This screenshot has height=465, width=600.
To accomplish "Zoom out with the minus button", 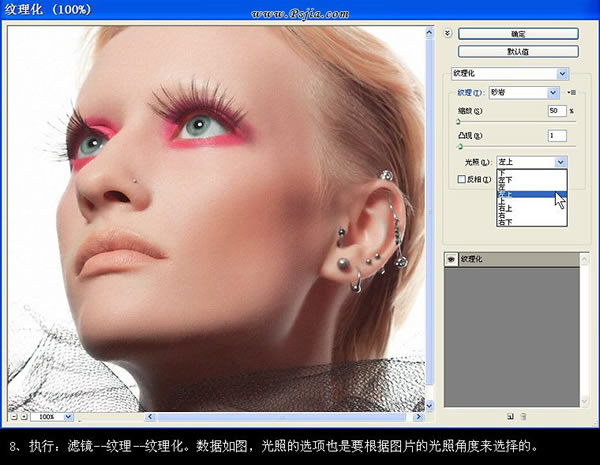I will (12, 414).
